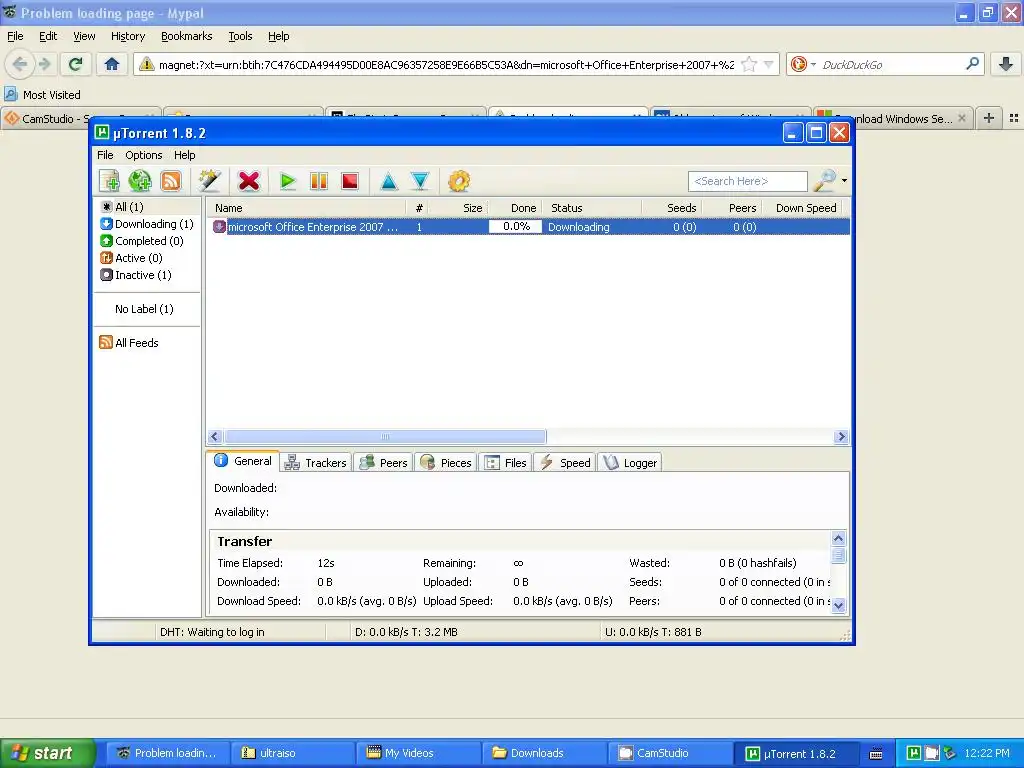Image resolution: width=1024 pixels, height=768 pixels.
Task: Click the Windows Start button
Action: point(48,753)
